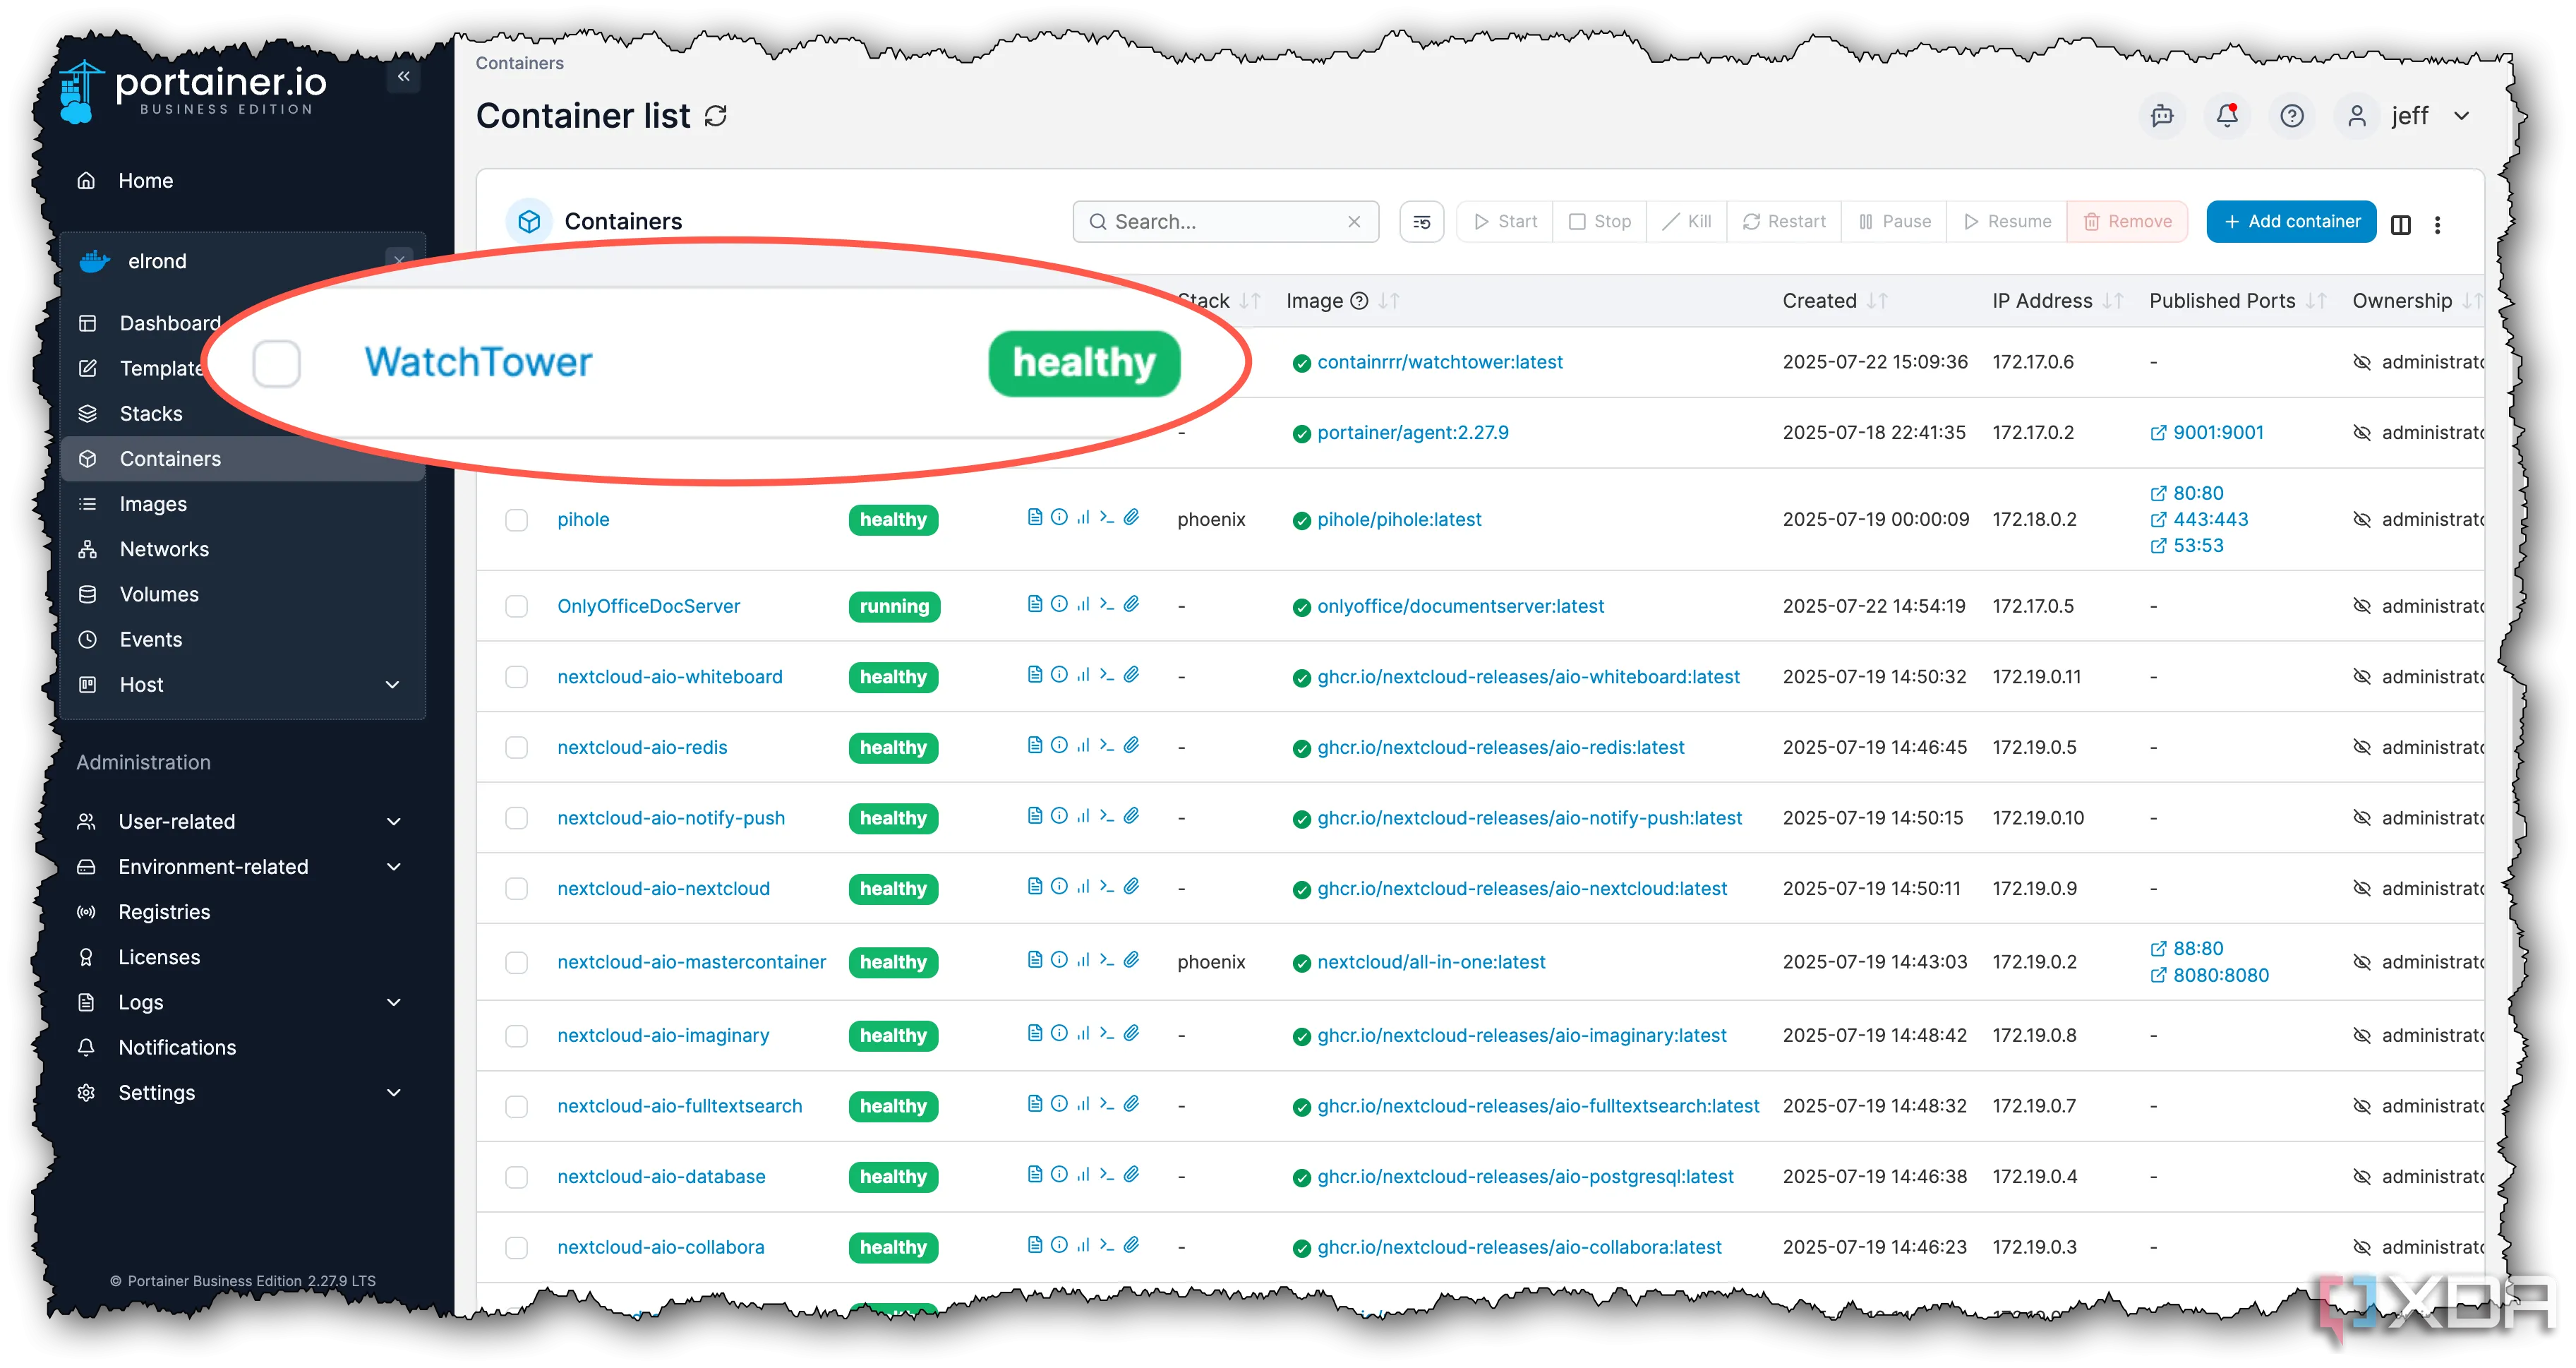Check the nextcloud-aio-notify-push checkbox
The height and width of the screenshot is (1368, 2576).
point(516,818)
